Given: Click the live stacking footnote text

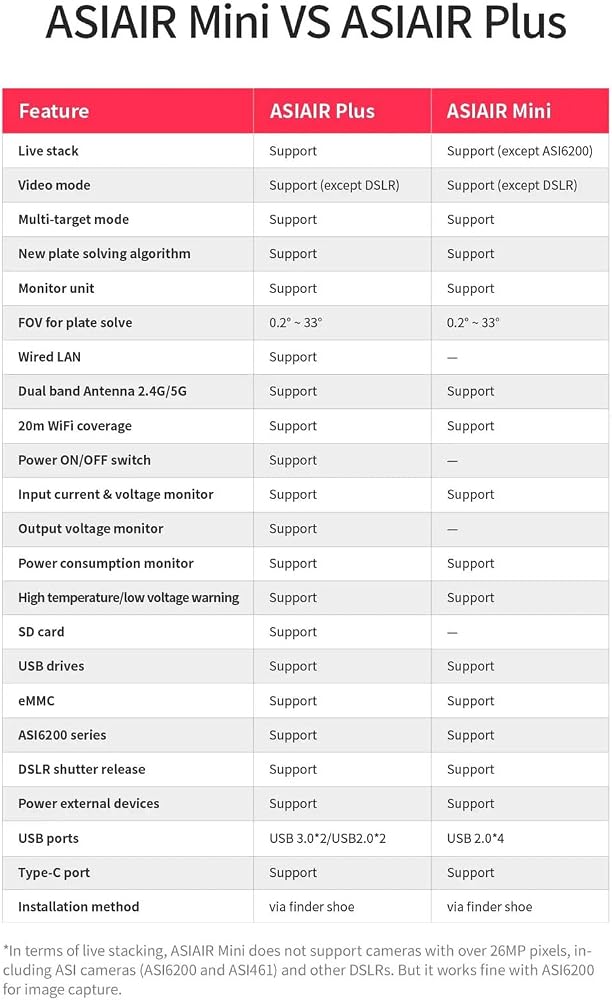Looking at the screenshot, I should [x=298, y=970].
